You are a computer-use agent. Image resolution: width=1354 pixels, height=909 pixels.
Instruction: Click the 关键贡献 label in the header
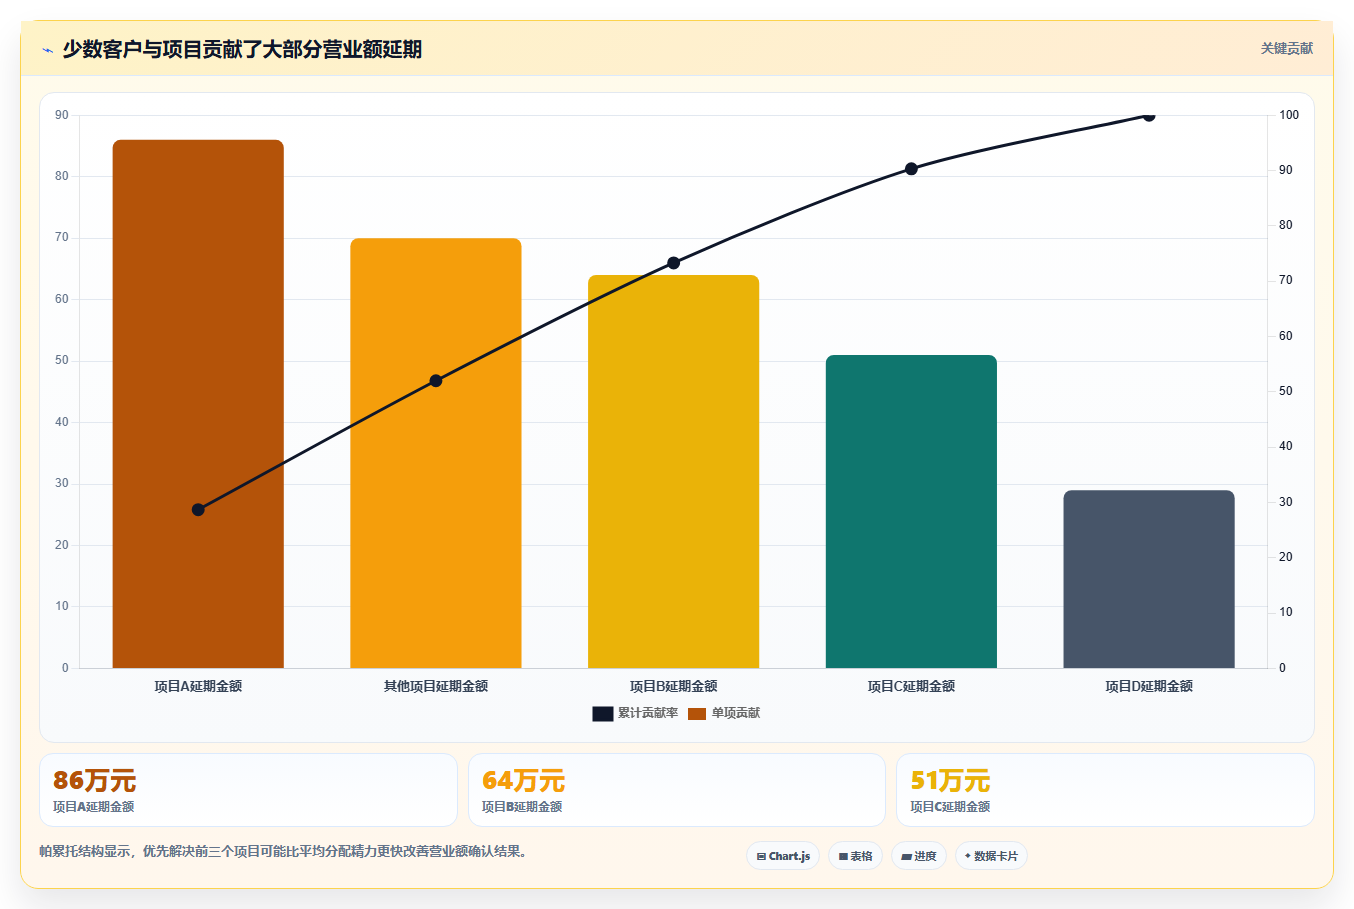(1286, 48)
